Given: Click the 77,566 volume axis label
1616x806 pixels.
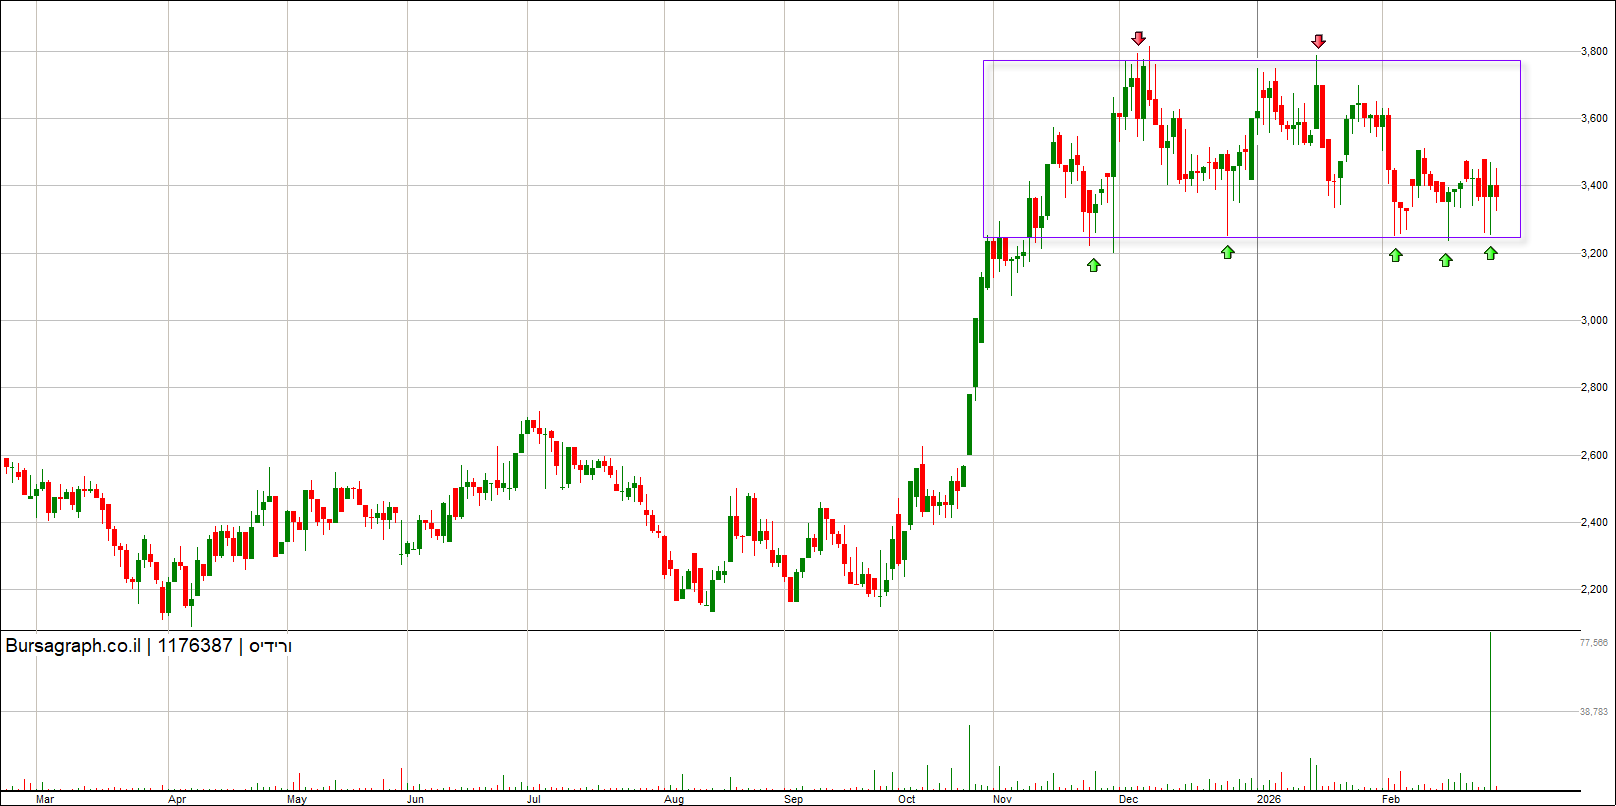Looking at the screenshot, I should [1594, 643].
